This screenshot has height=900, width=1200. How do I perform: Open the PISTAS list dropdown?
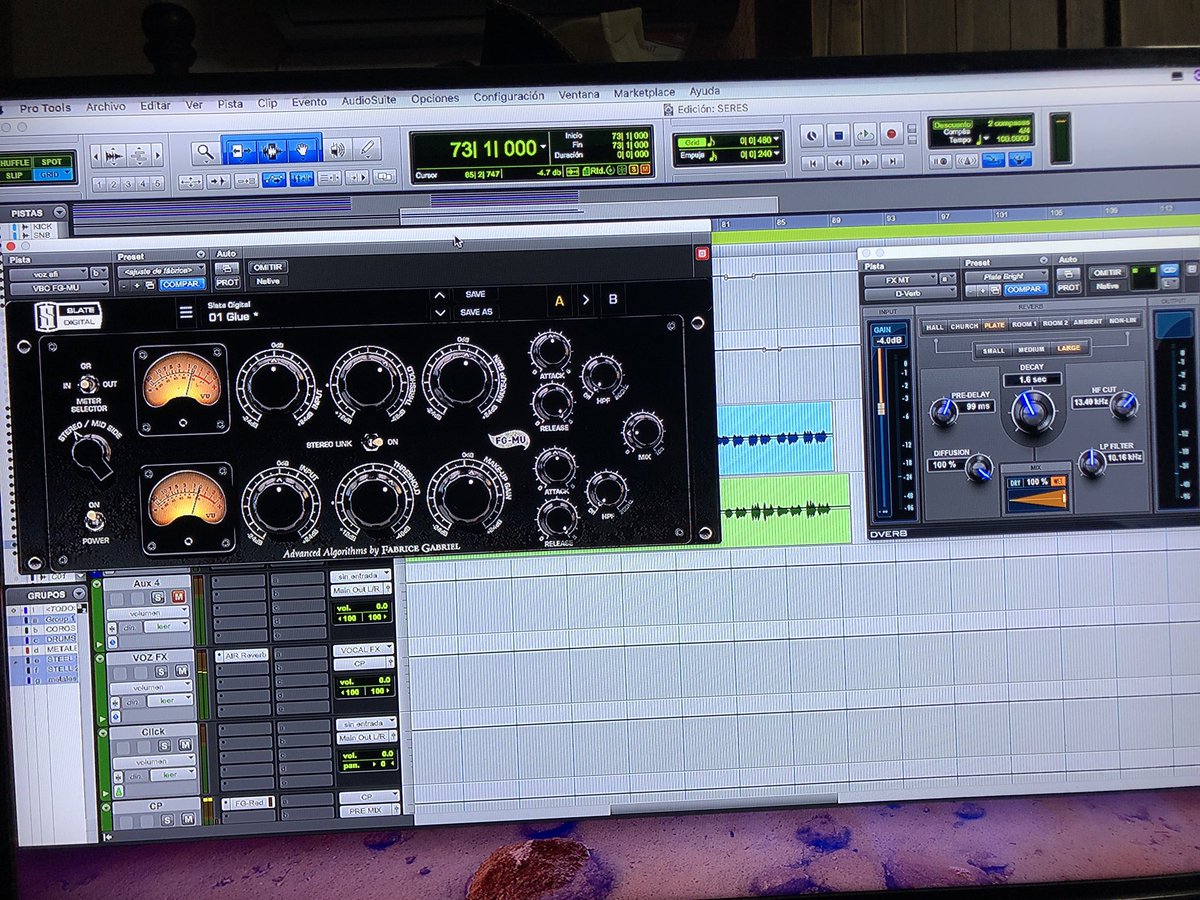pyautogui.click(x=60, y=212)
